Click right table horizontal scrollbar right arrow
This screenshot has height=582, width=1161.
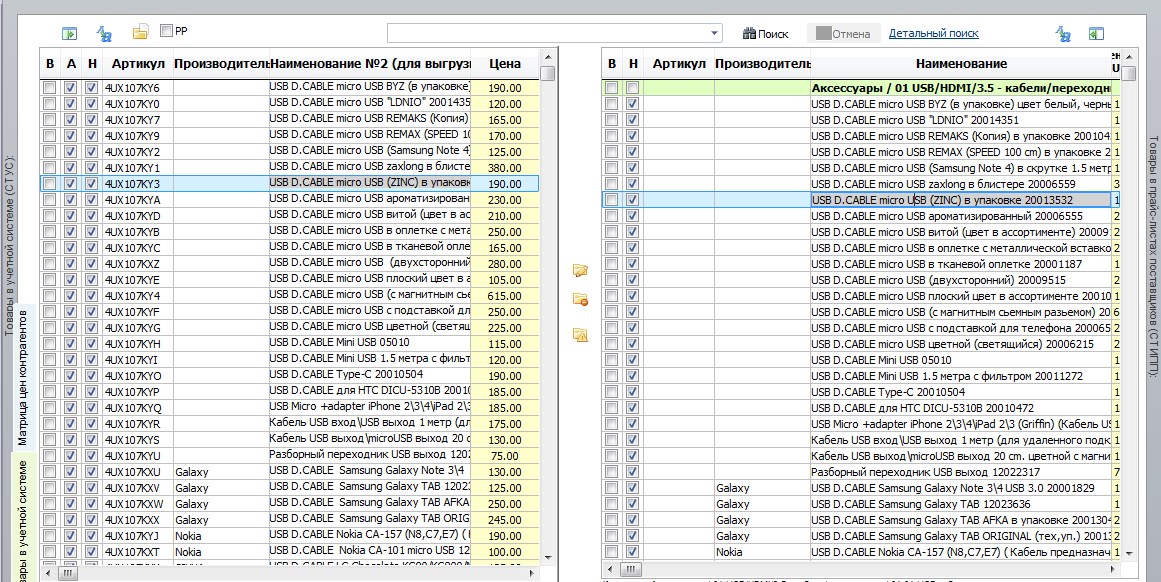pyautogui.click(x=1113, y=569)
